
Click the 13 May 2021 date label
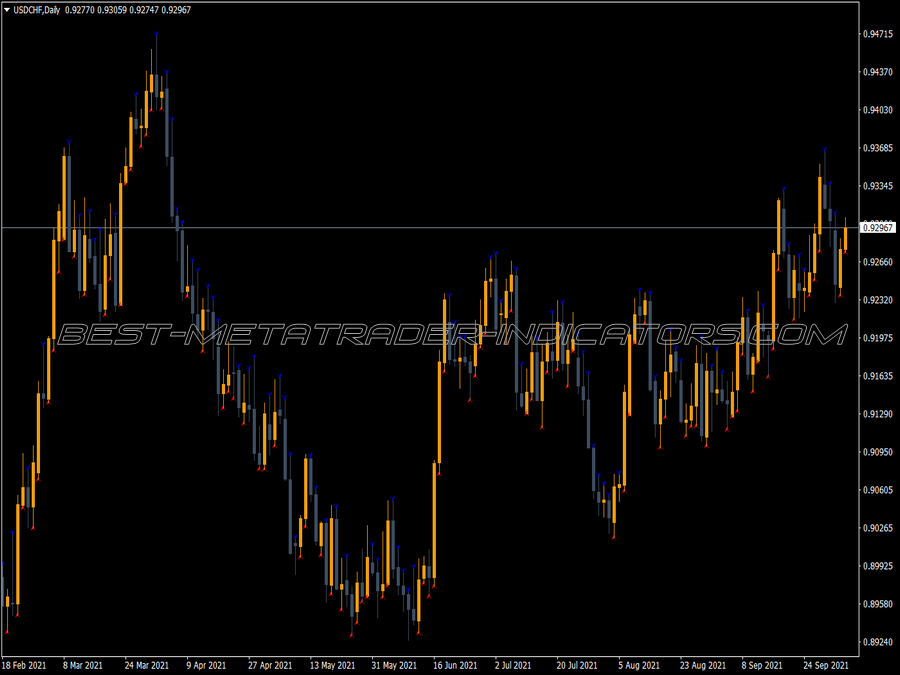coord(332,665)
